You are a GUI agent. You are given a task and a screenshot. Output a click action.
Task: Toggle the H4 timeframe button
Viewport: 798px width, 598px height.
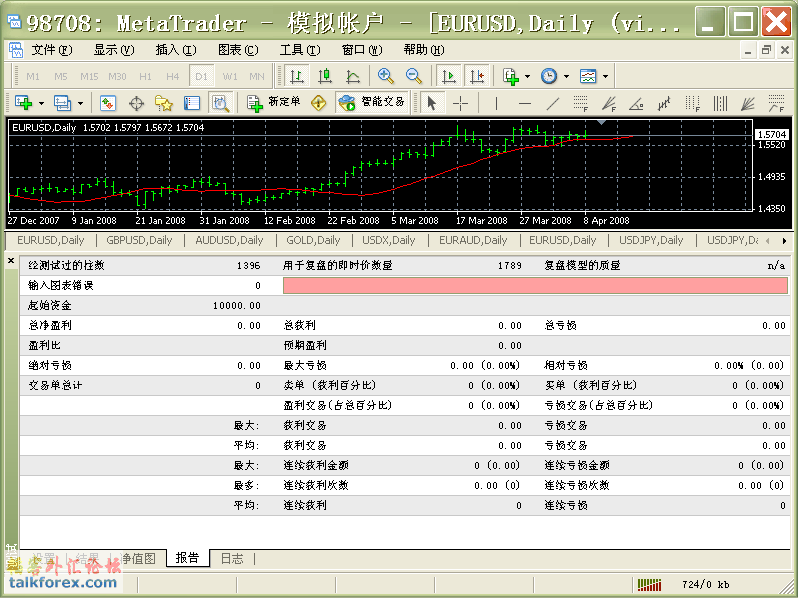point(173,76)
